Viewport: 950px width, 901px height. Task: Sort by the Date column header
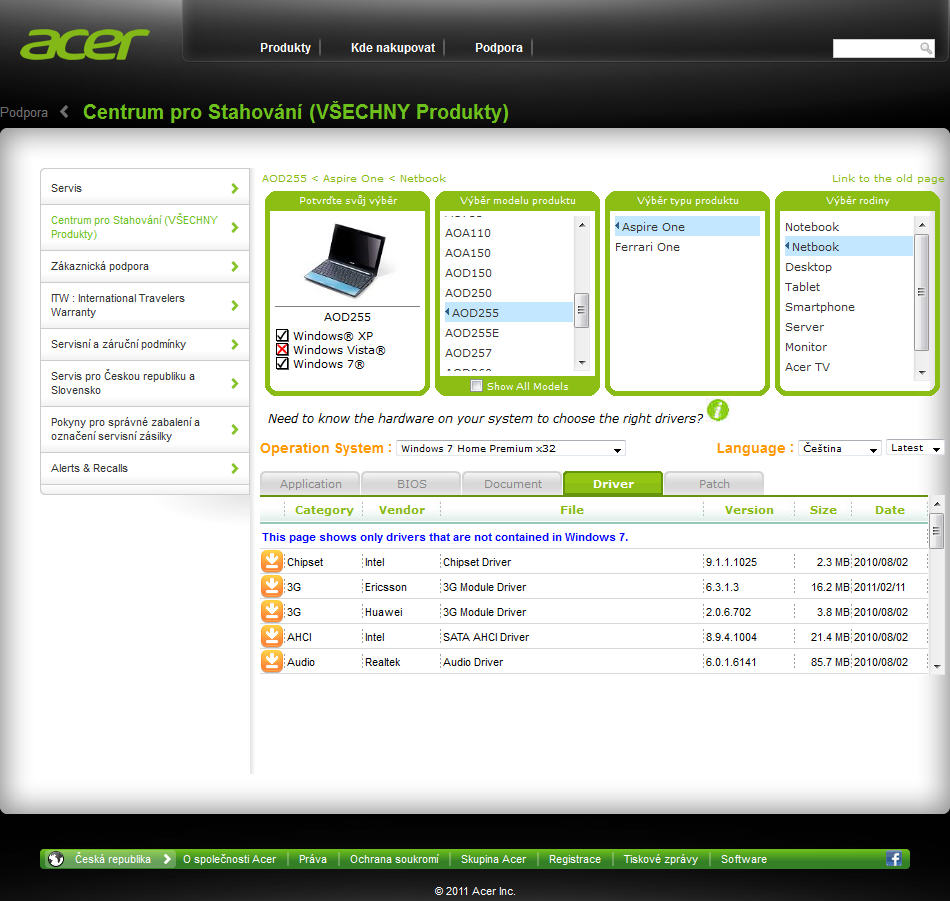point(889,510)
